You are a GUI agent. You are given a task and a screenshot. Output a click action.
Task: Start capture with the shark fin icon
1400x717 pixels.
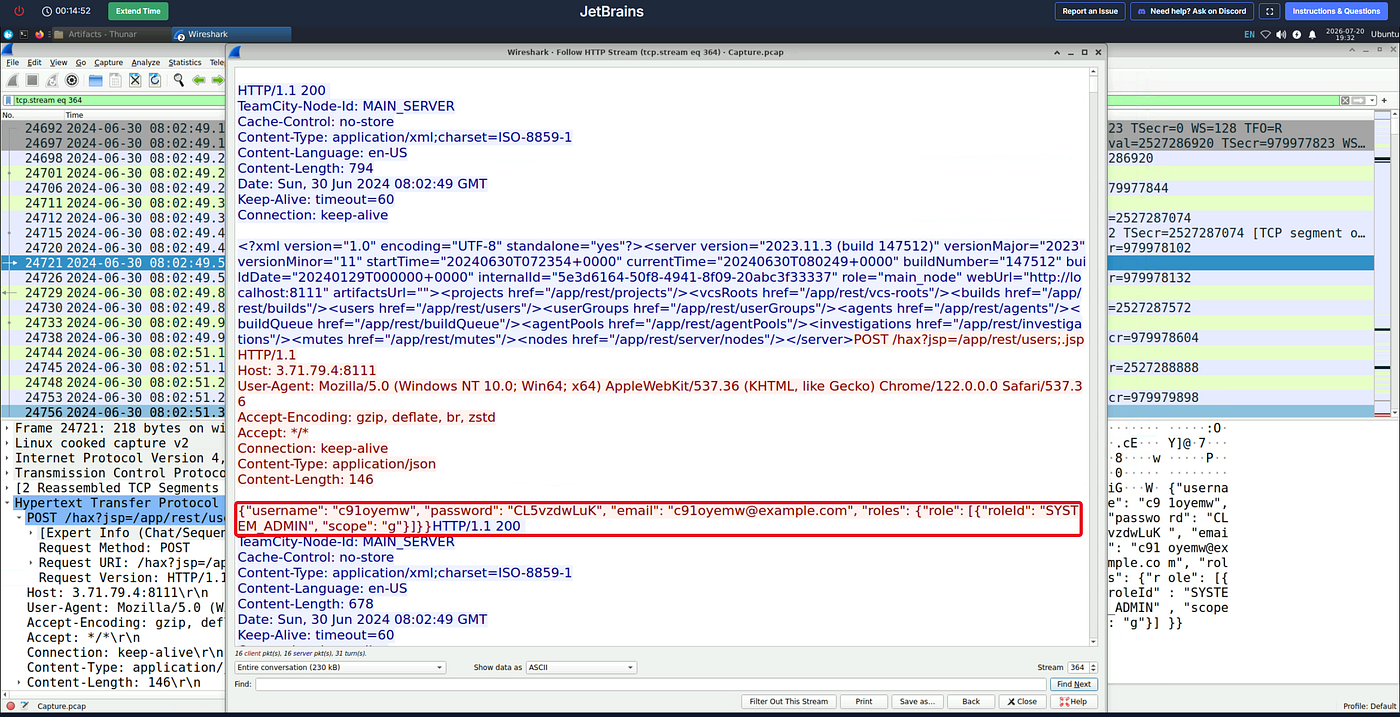(13, 80)
